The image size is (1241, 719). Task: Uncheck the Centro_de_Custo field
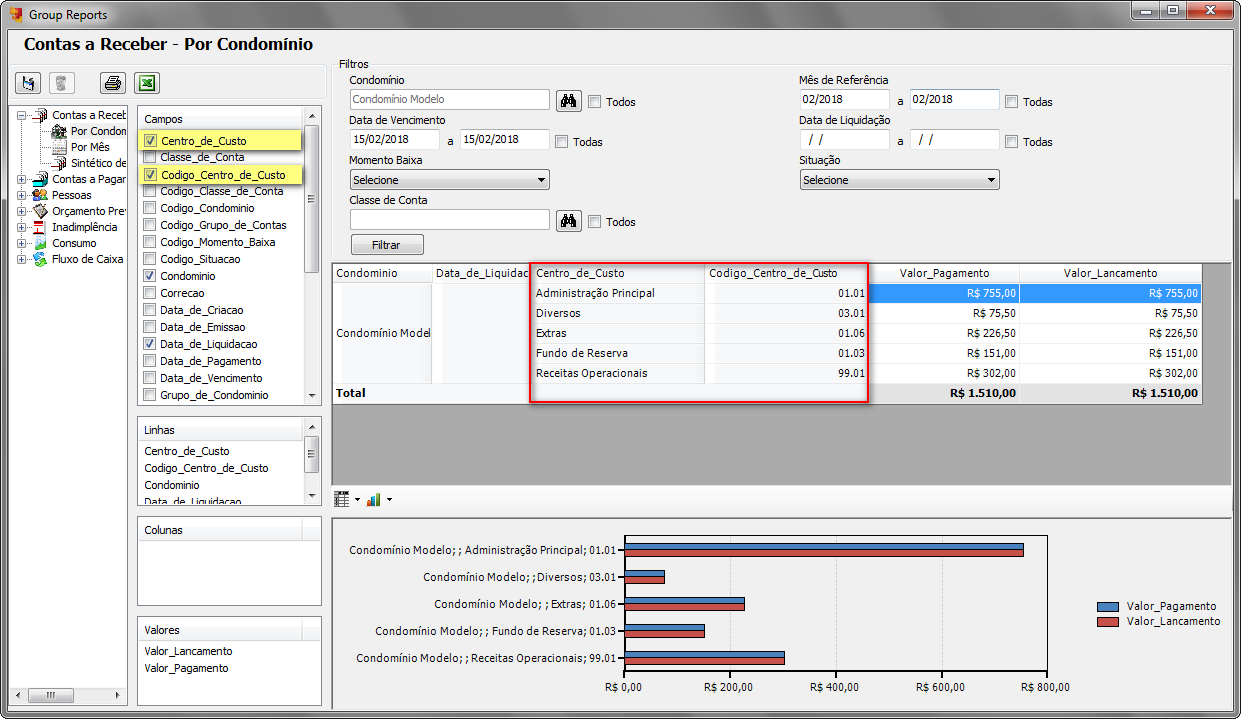pos(150,141)
